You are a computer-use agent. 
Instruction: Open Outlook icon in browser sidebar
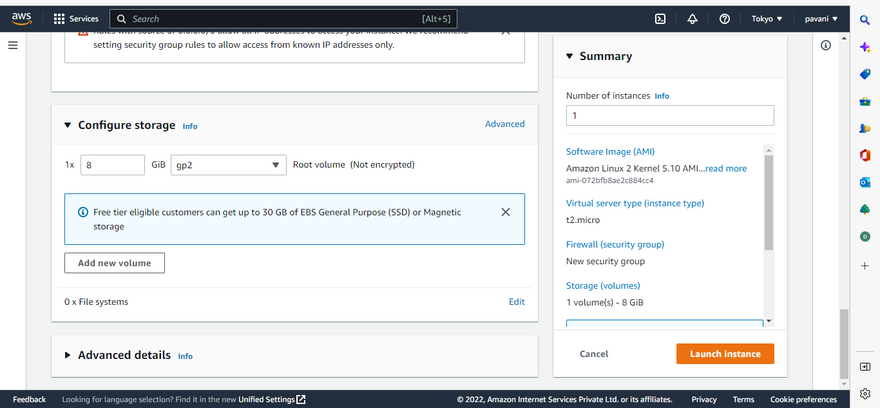coord(865,182)
